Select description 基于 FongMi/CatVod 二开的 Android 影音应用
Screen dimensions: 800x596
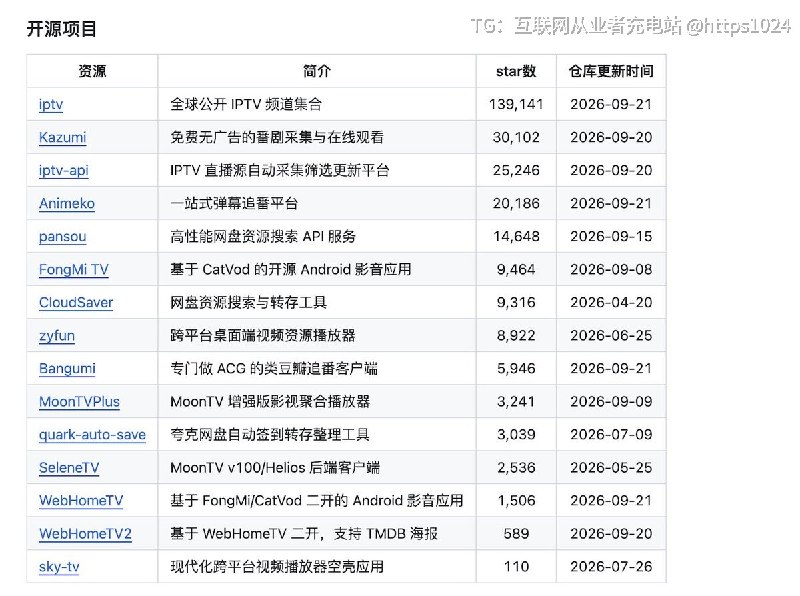tap(317, 501)
